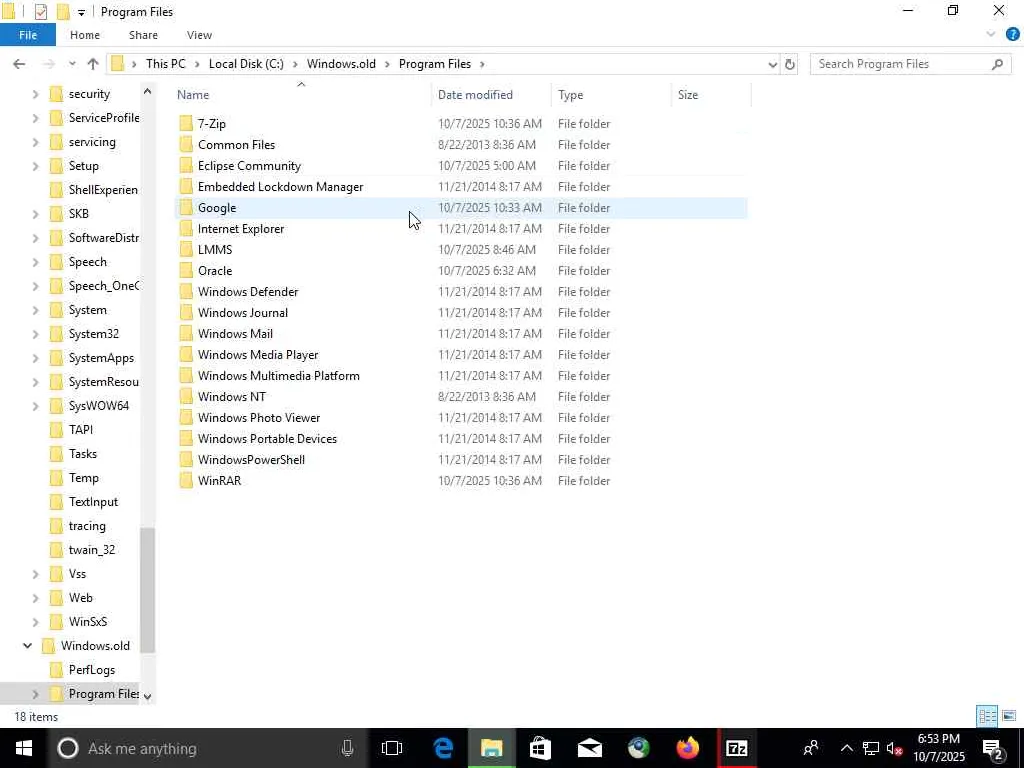Open Customize Quick Access Toolbar dropdown
This screenshot has width=1024, height=768.
point(81,12)
